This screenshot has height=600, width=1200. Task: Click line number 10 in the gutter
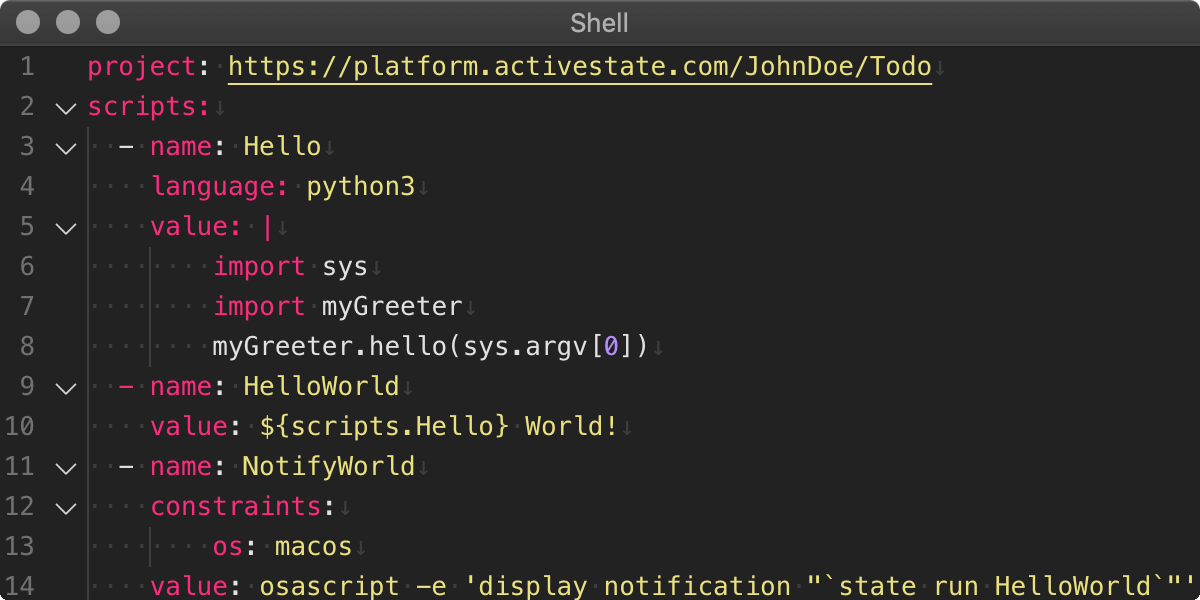point(19,427)
